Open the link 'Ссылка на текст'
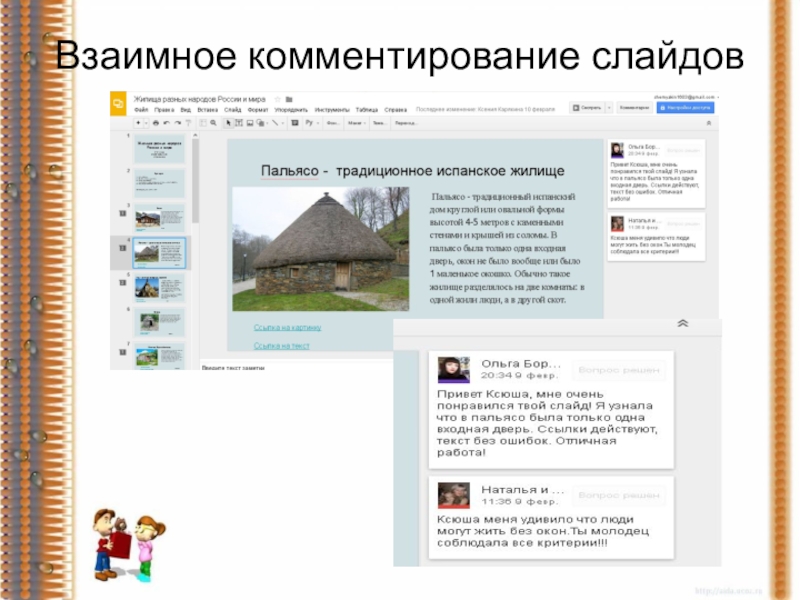 [282, 345]
